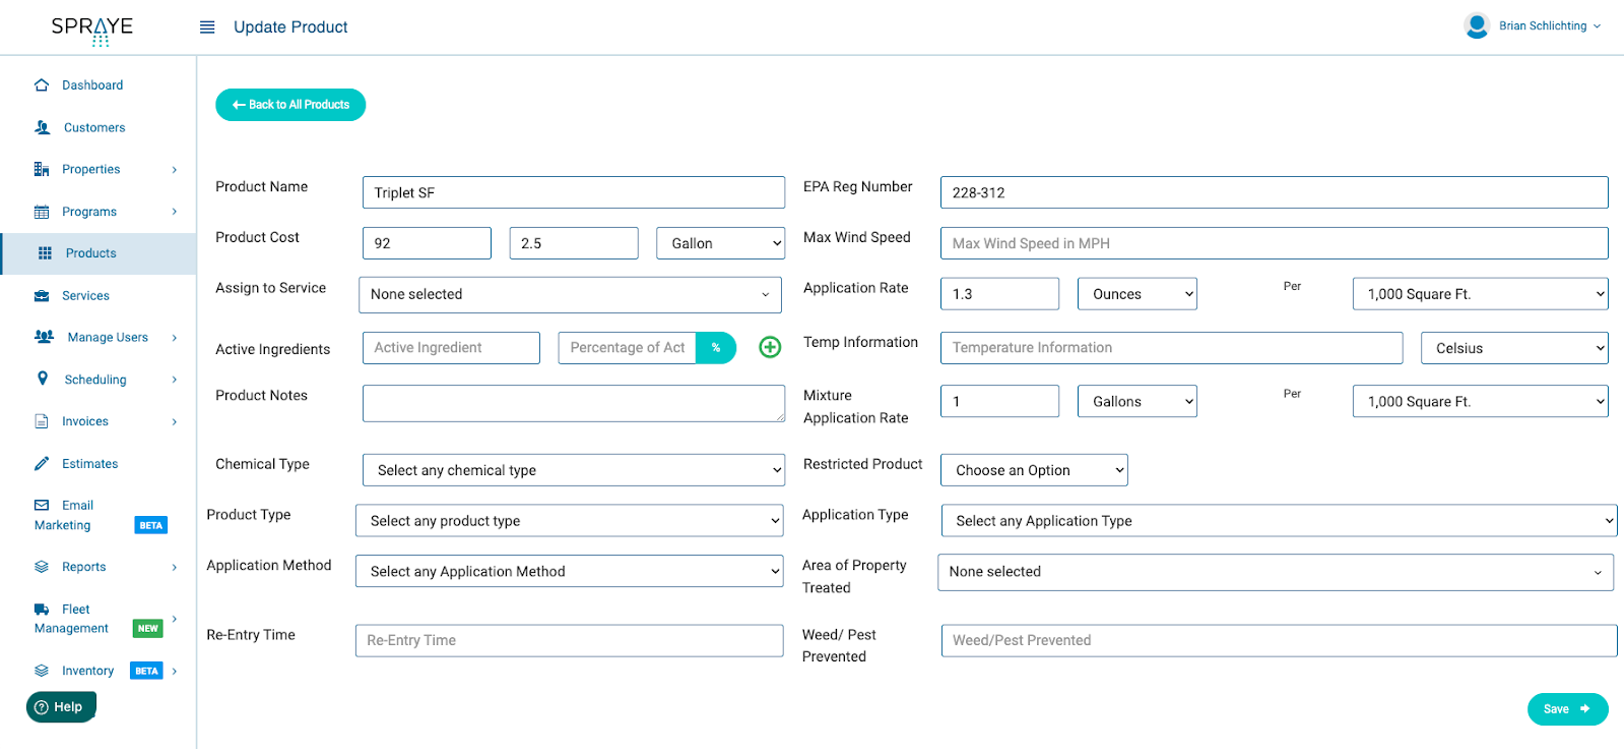This screenshot has width=1624, height=749.
Task: Expand the Programs submenu chevron
Action: click(174, 212)
